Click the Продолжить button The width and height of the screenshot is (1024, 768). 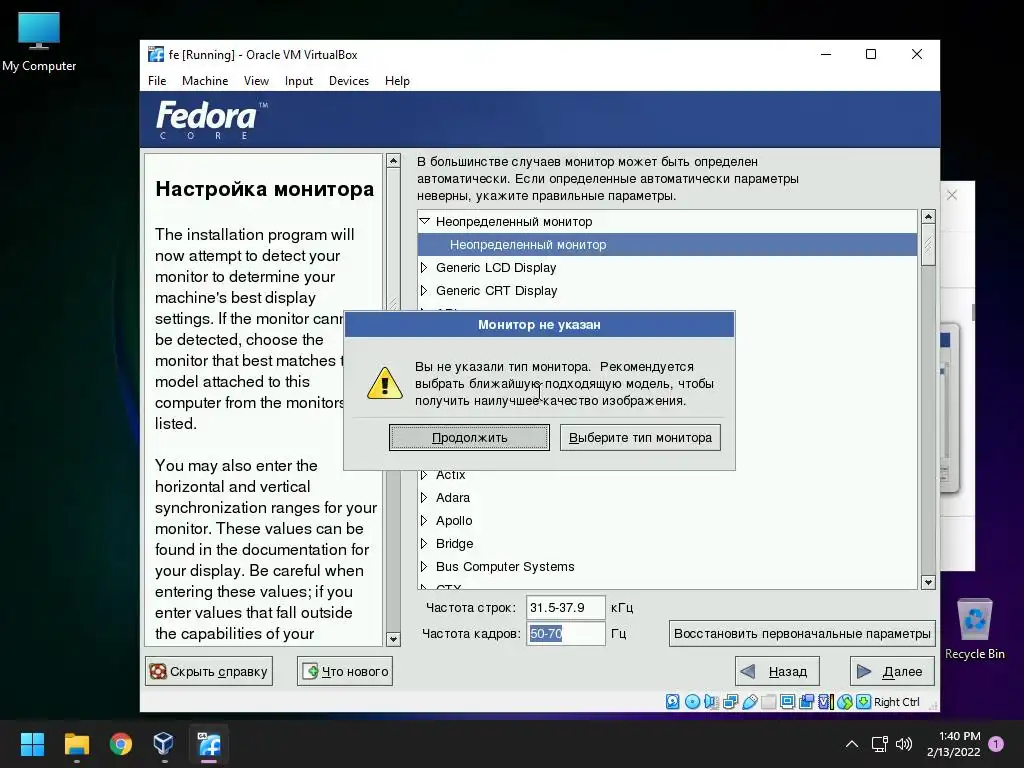[469, 438]
